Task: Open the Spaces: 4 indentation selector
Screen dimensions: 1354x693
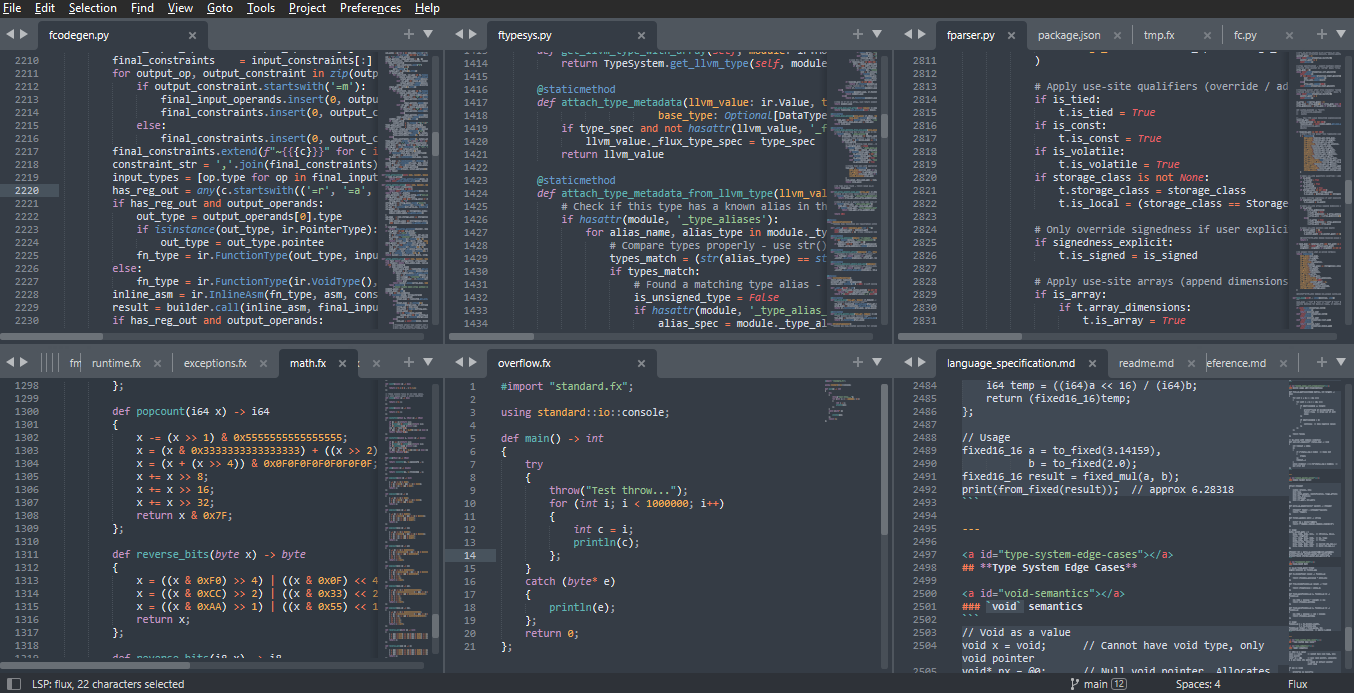Action: [1198, 684]
